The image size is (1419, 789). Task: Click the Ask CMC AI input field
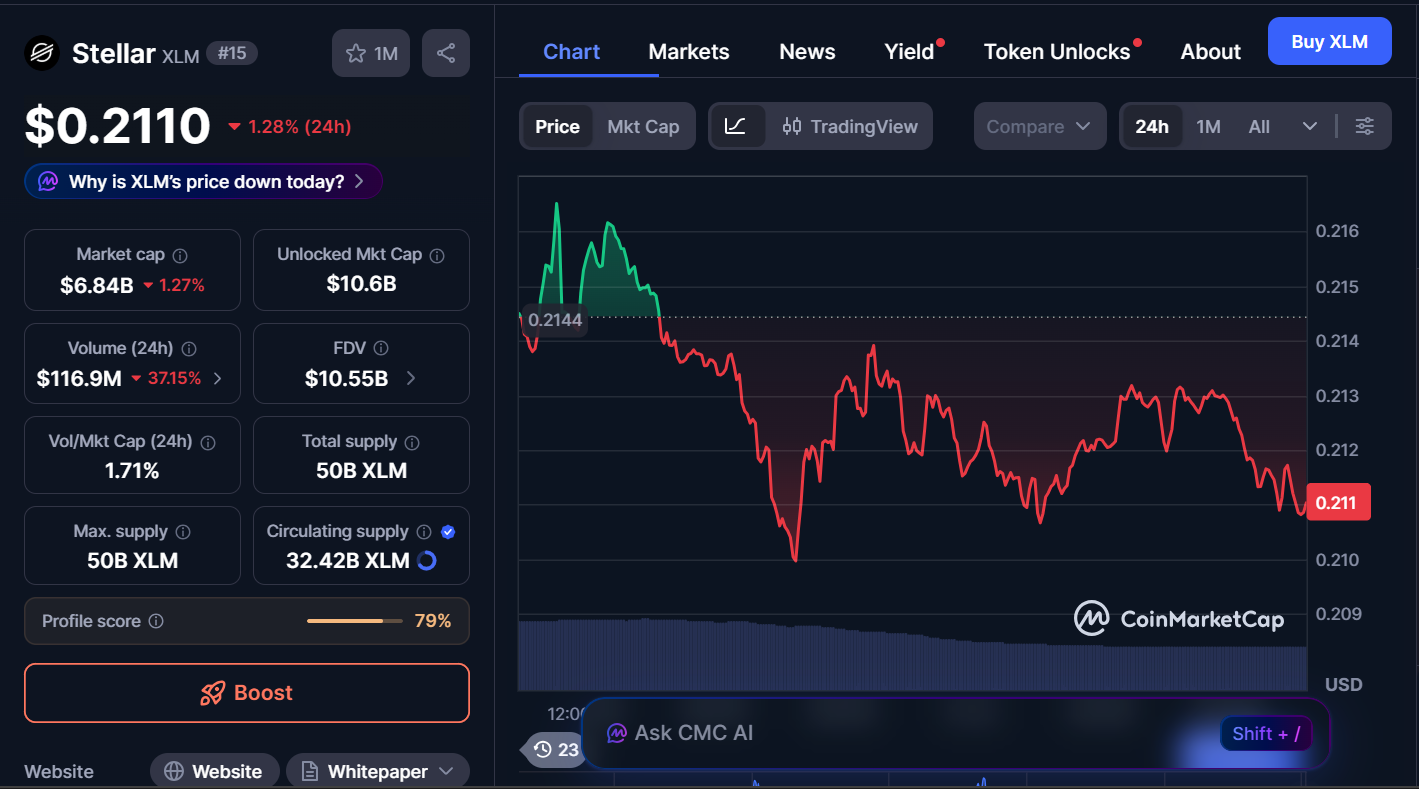point(850,733)
